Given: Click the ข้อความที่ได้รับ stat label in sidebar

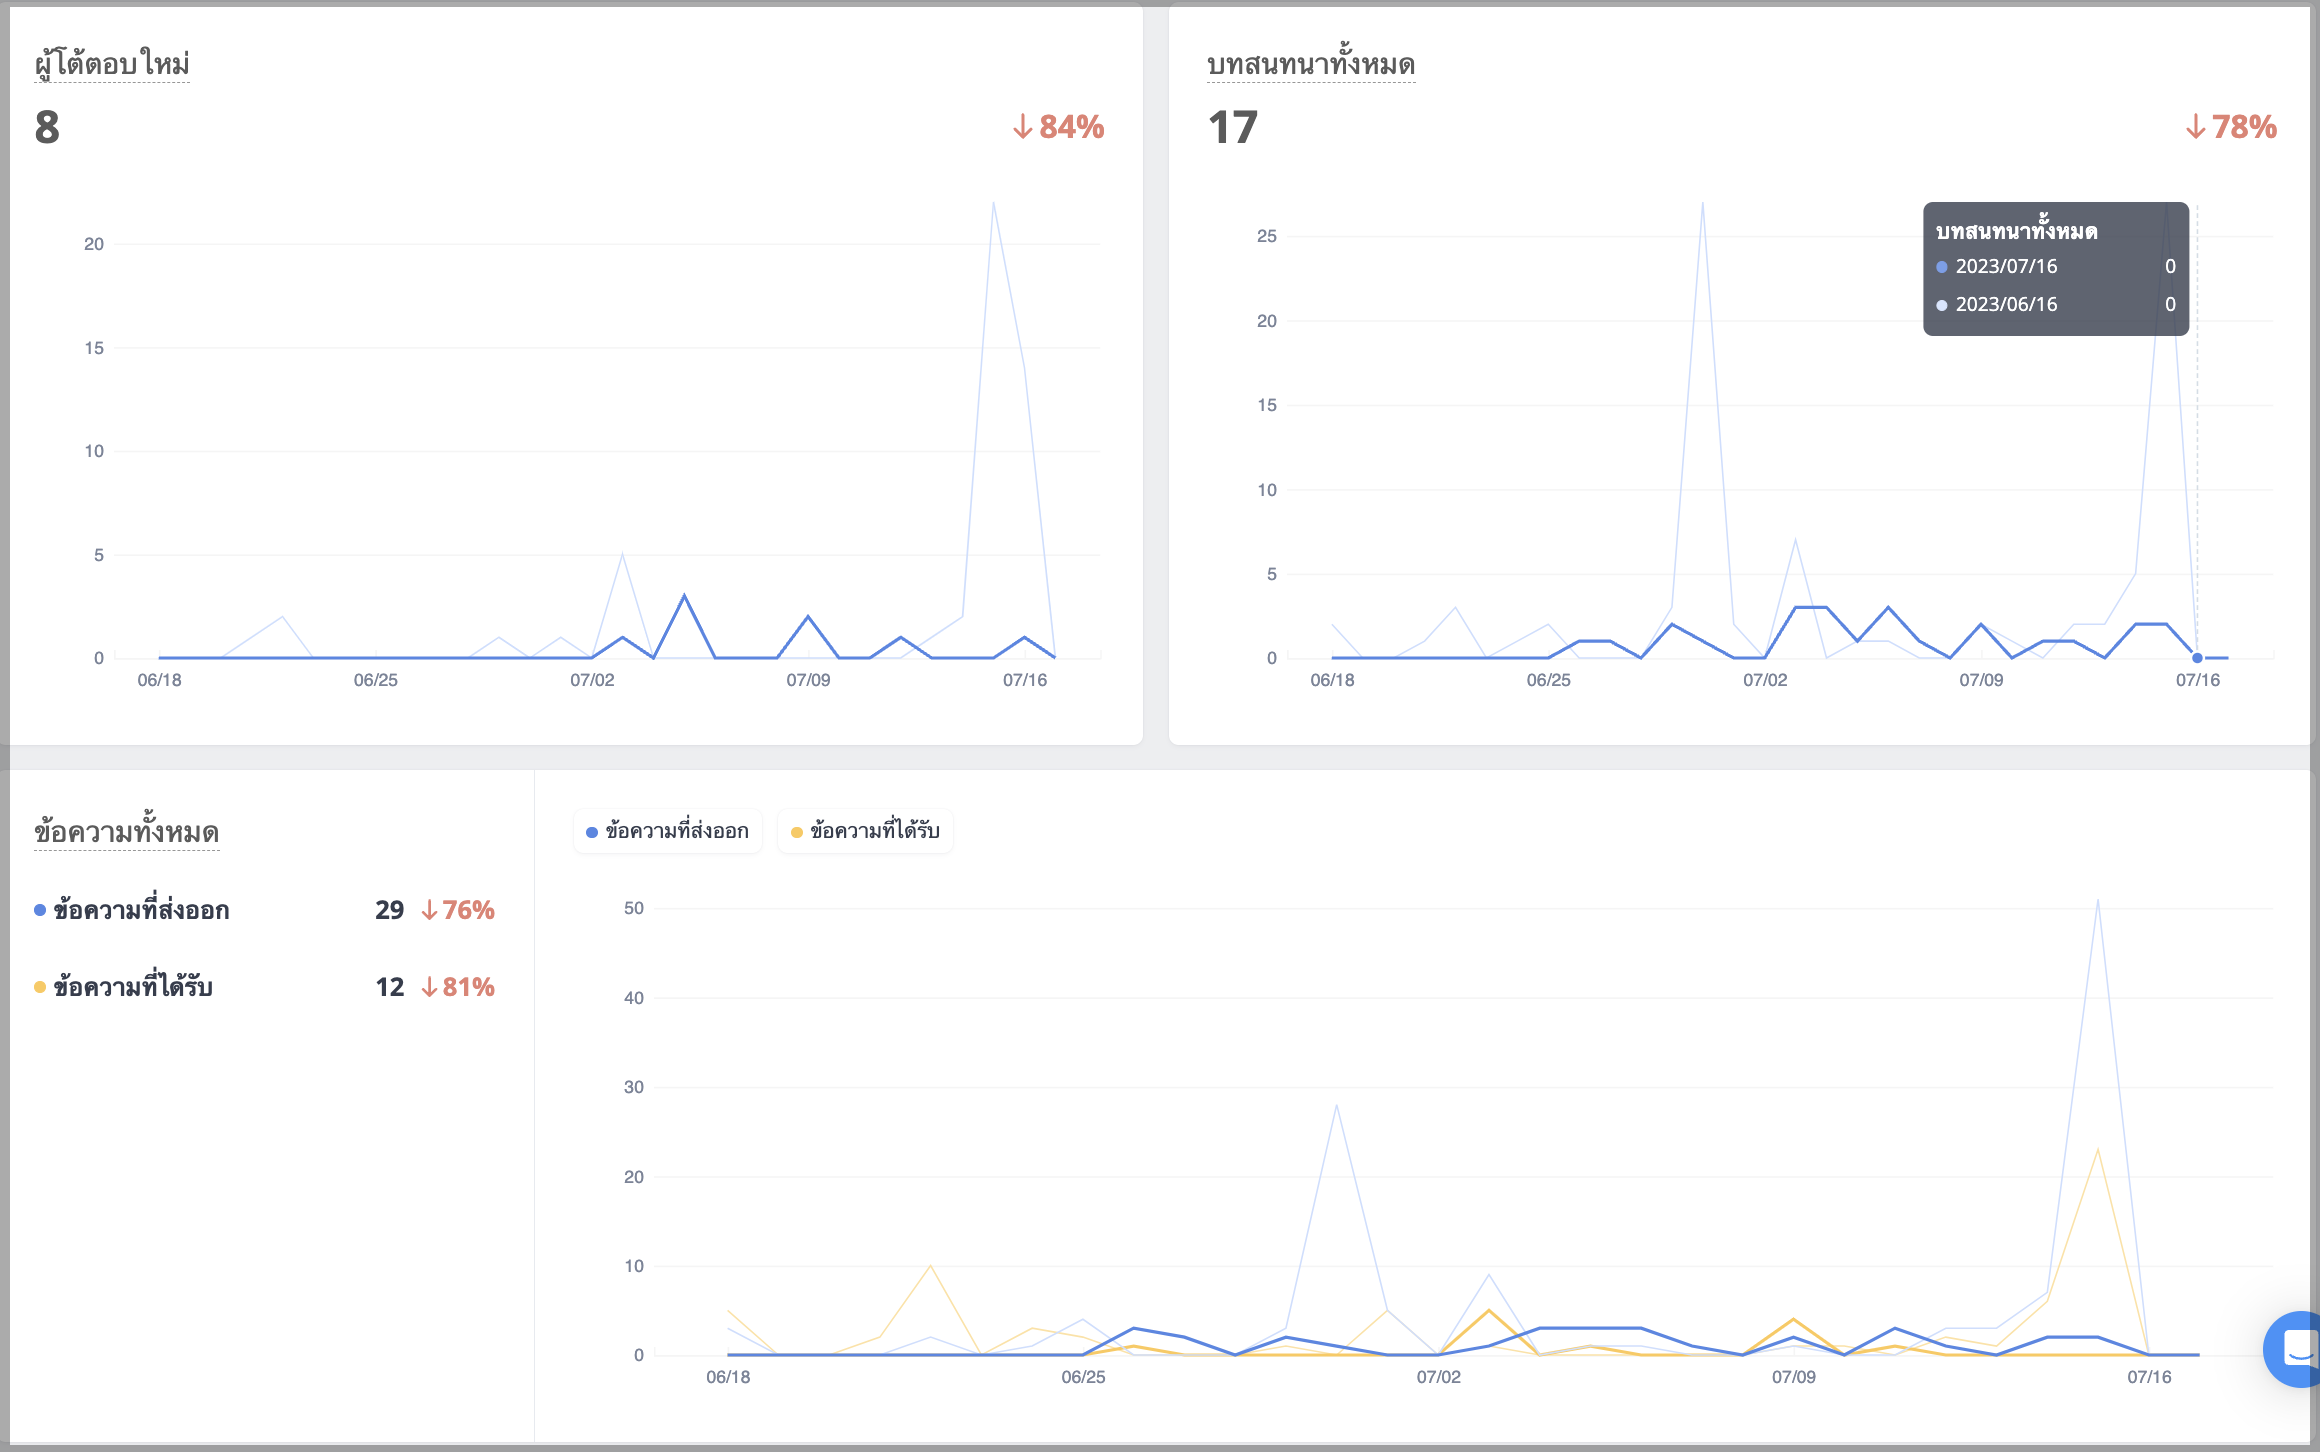Looking at the screenshot, I should pyautogui.click(x=133, y=987).
